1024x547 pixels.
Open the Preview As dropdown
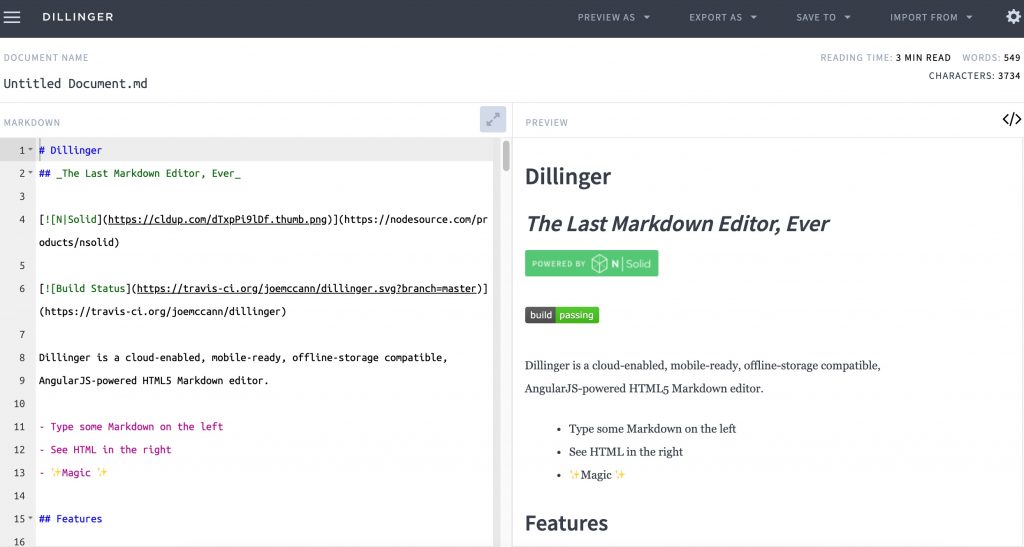click(x=613, y=18)
